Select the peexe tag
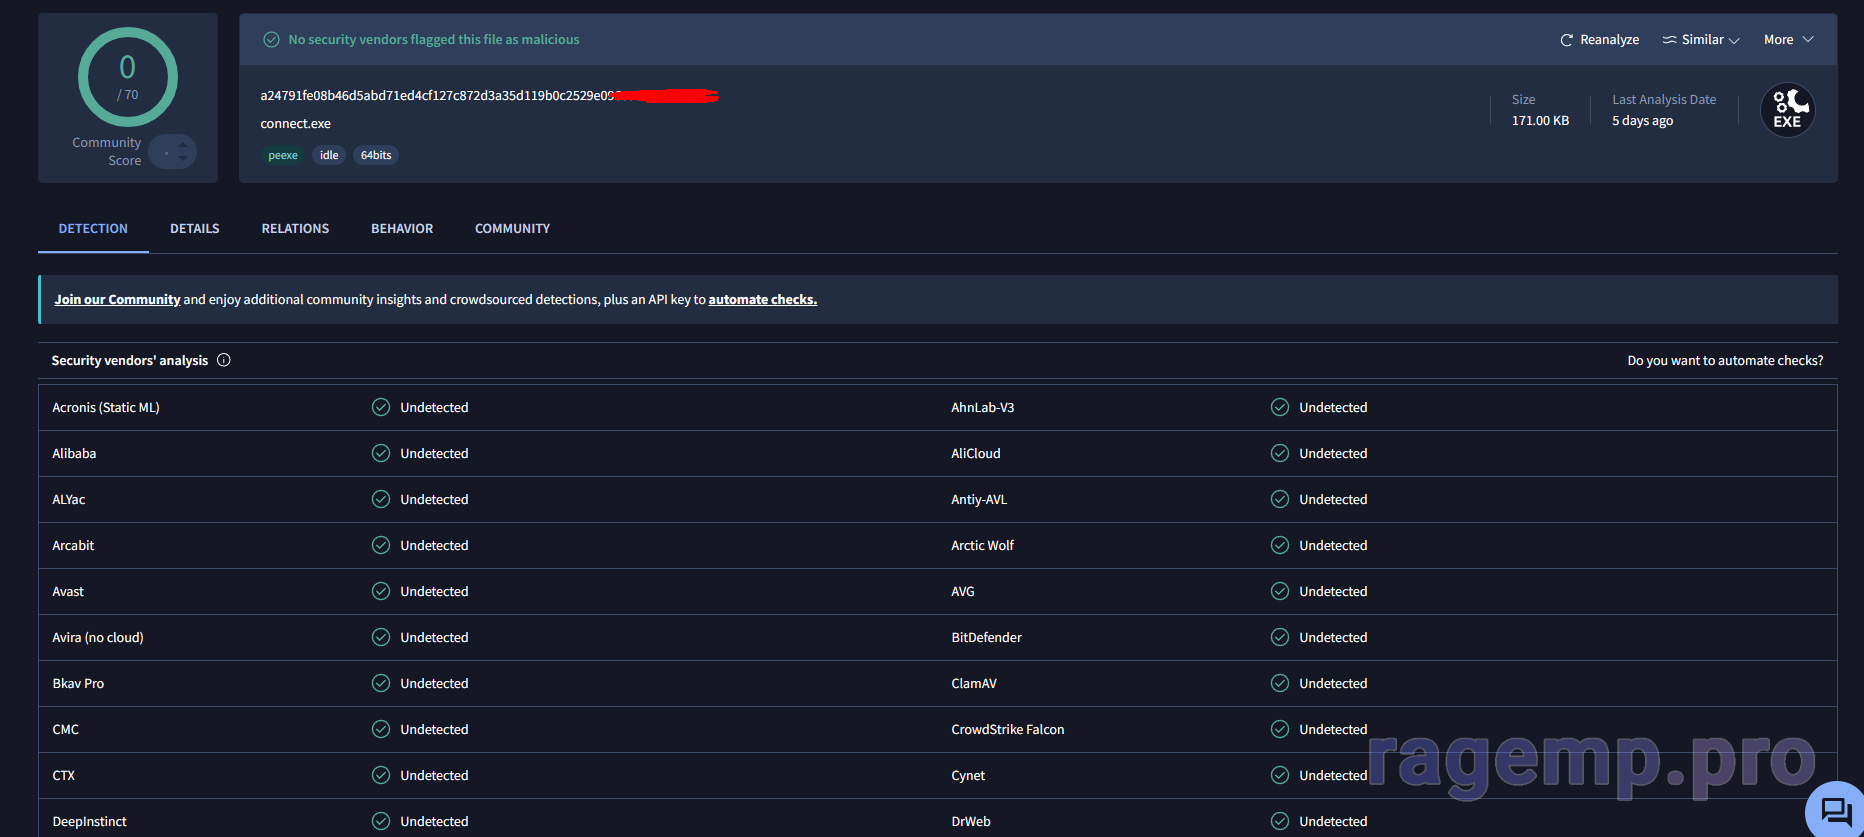The width and height of the screenshot is (1864, 837). (x=283, y=155)
